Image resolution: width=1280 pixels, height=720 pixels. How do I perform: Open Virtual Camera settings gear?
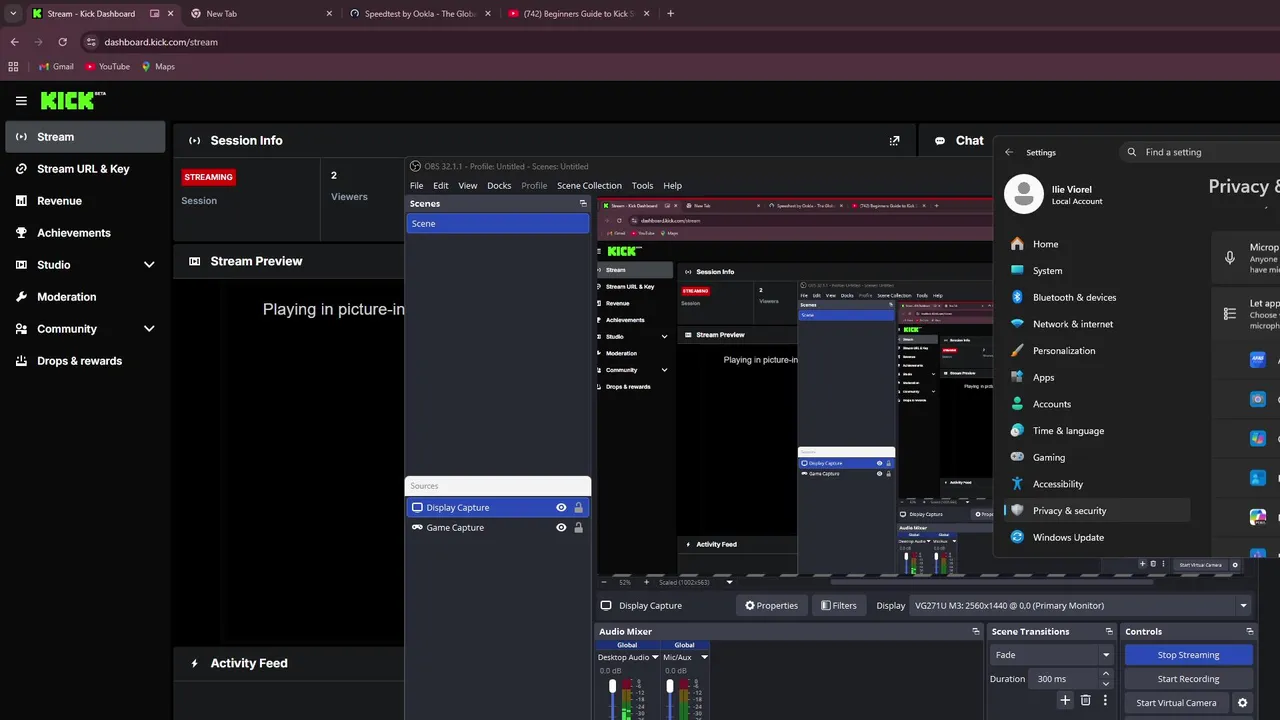pyautogui.click(x=1243, y=703)
